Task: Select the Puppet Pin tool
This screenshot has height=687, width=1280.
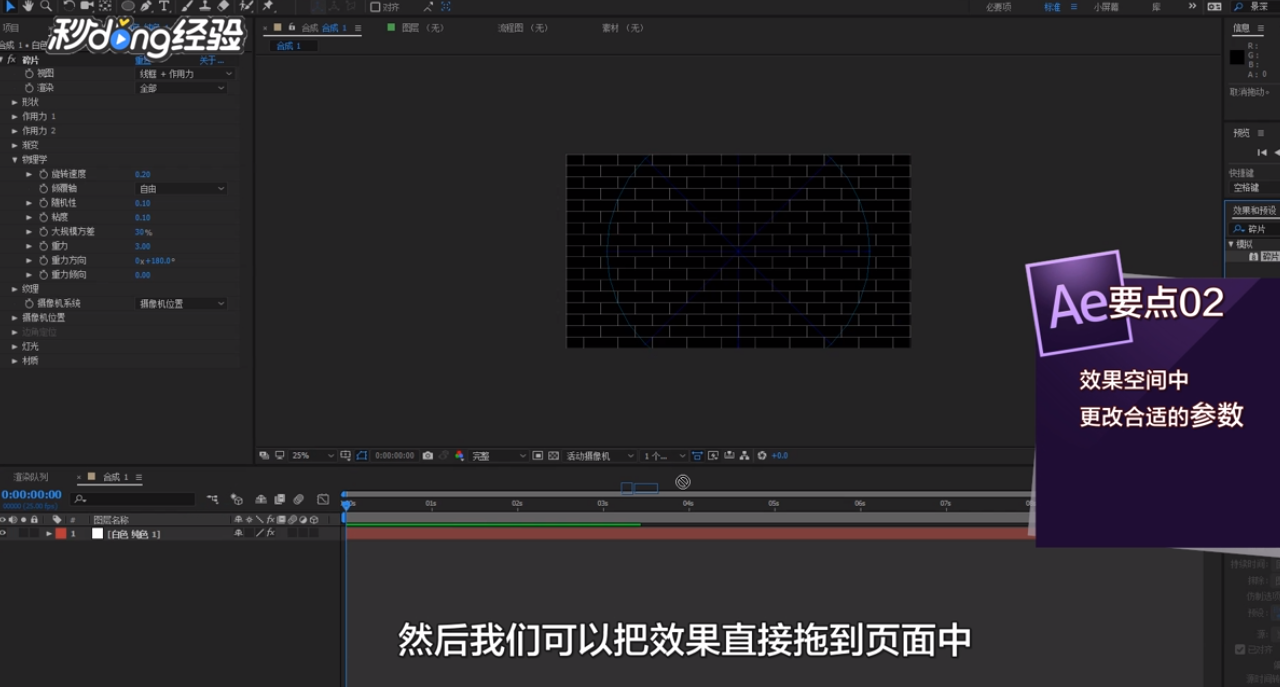Action: click(x=268, y=6)
